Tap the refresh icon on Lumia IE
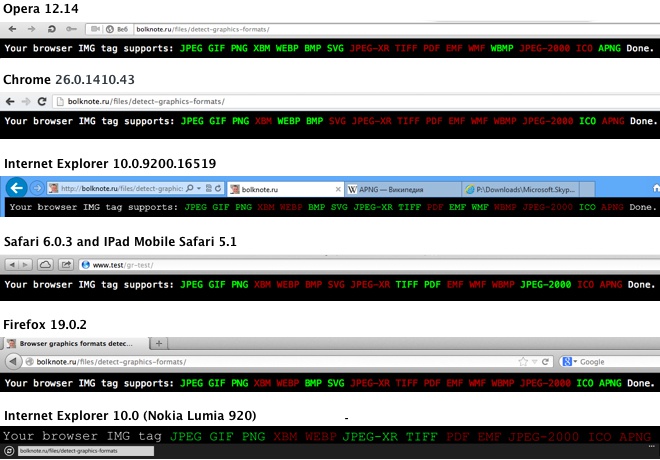 click(x=9, y=451)
